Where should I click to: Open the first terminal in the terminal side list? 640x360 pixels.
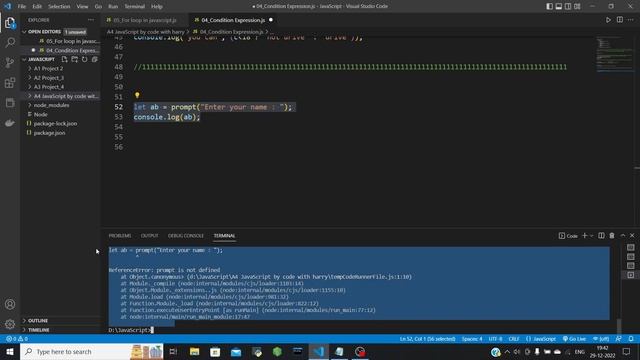tap(631, 247)
